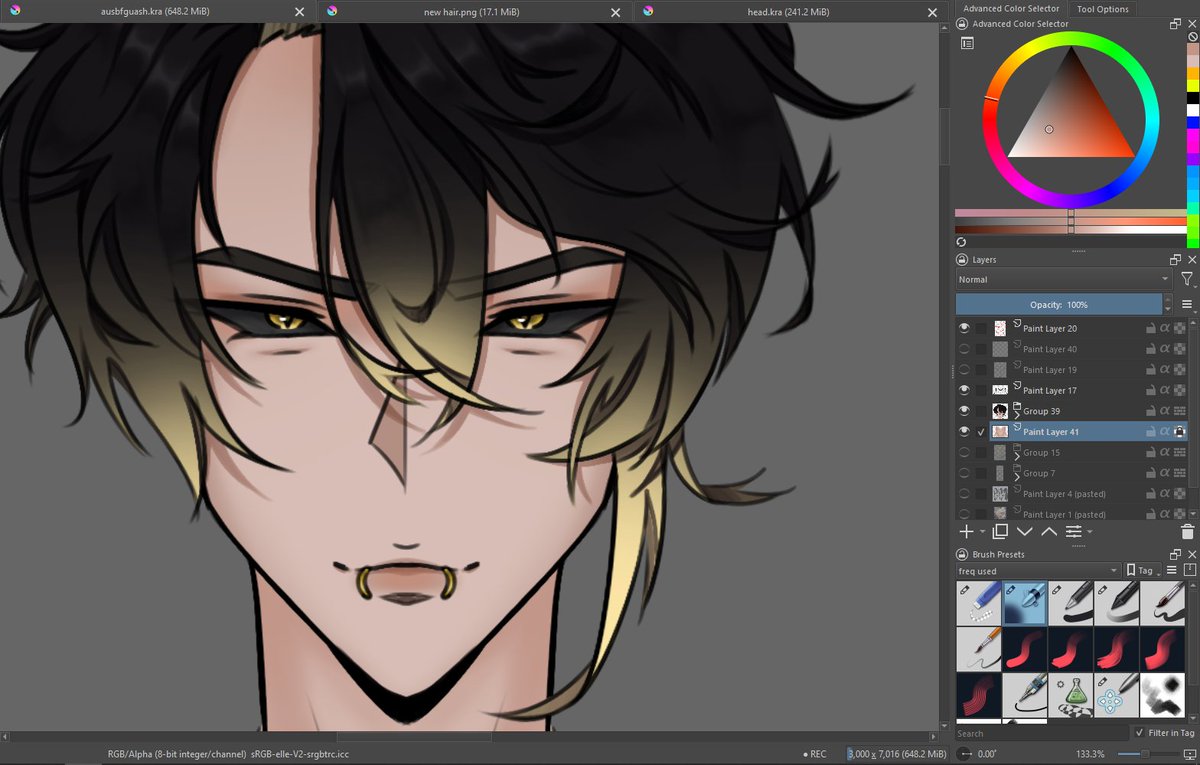Toggle alpha lock on Paint Layer 41
The width and height of the screenshot is (1200, 765).
[1180, 432]
